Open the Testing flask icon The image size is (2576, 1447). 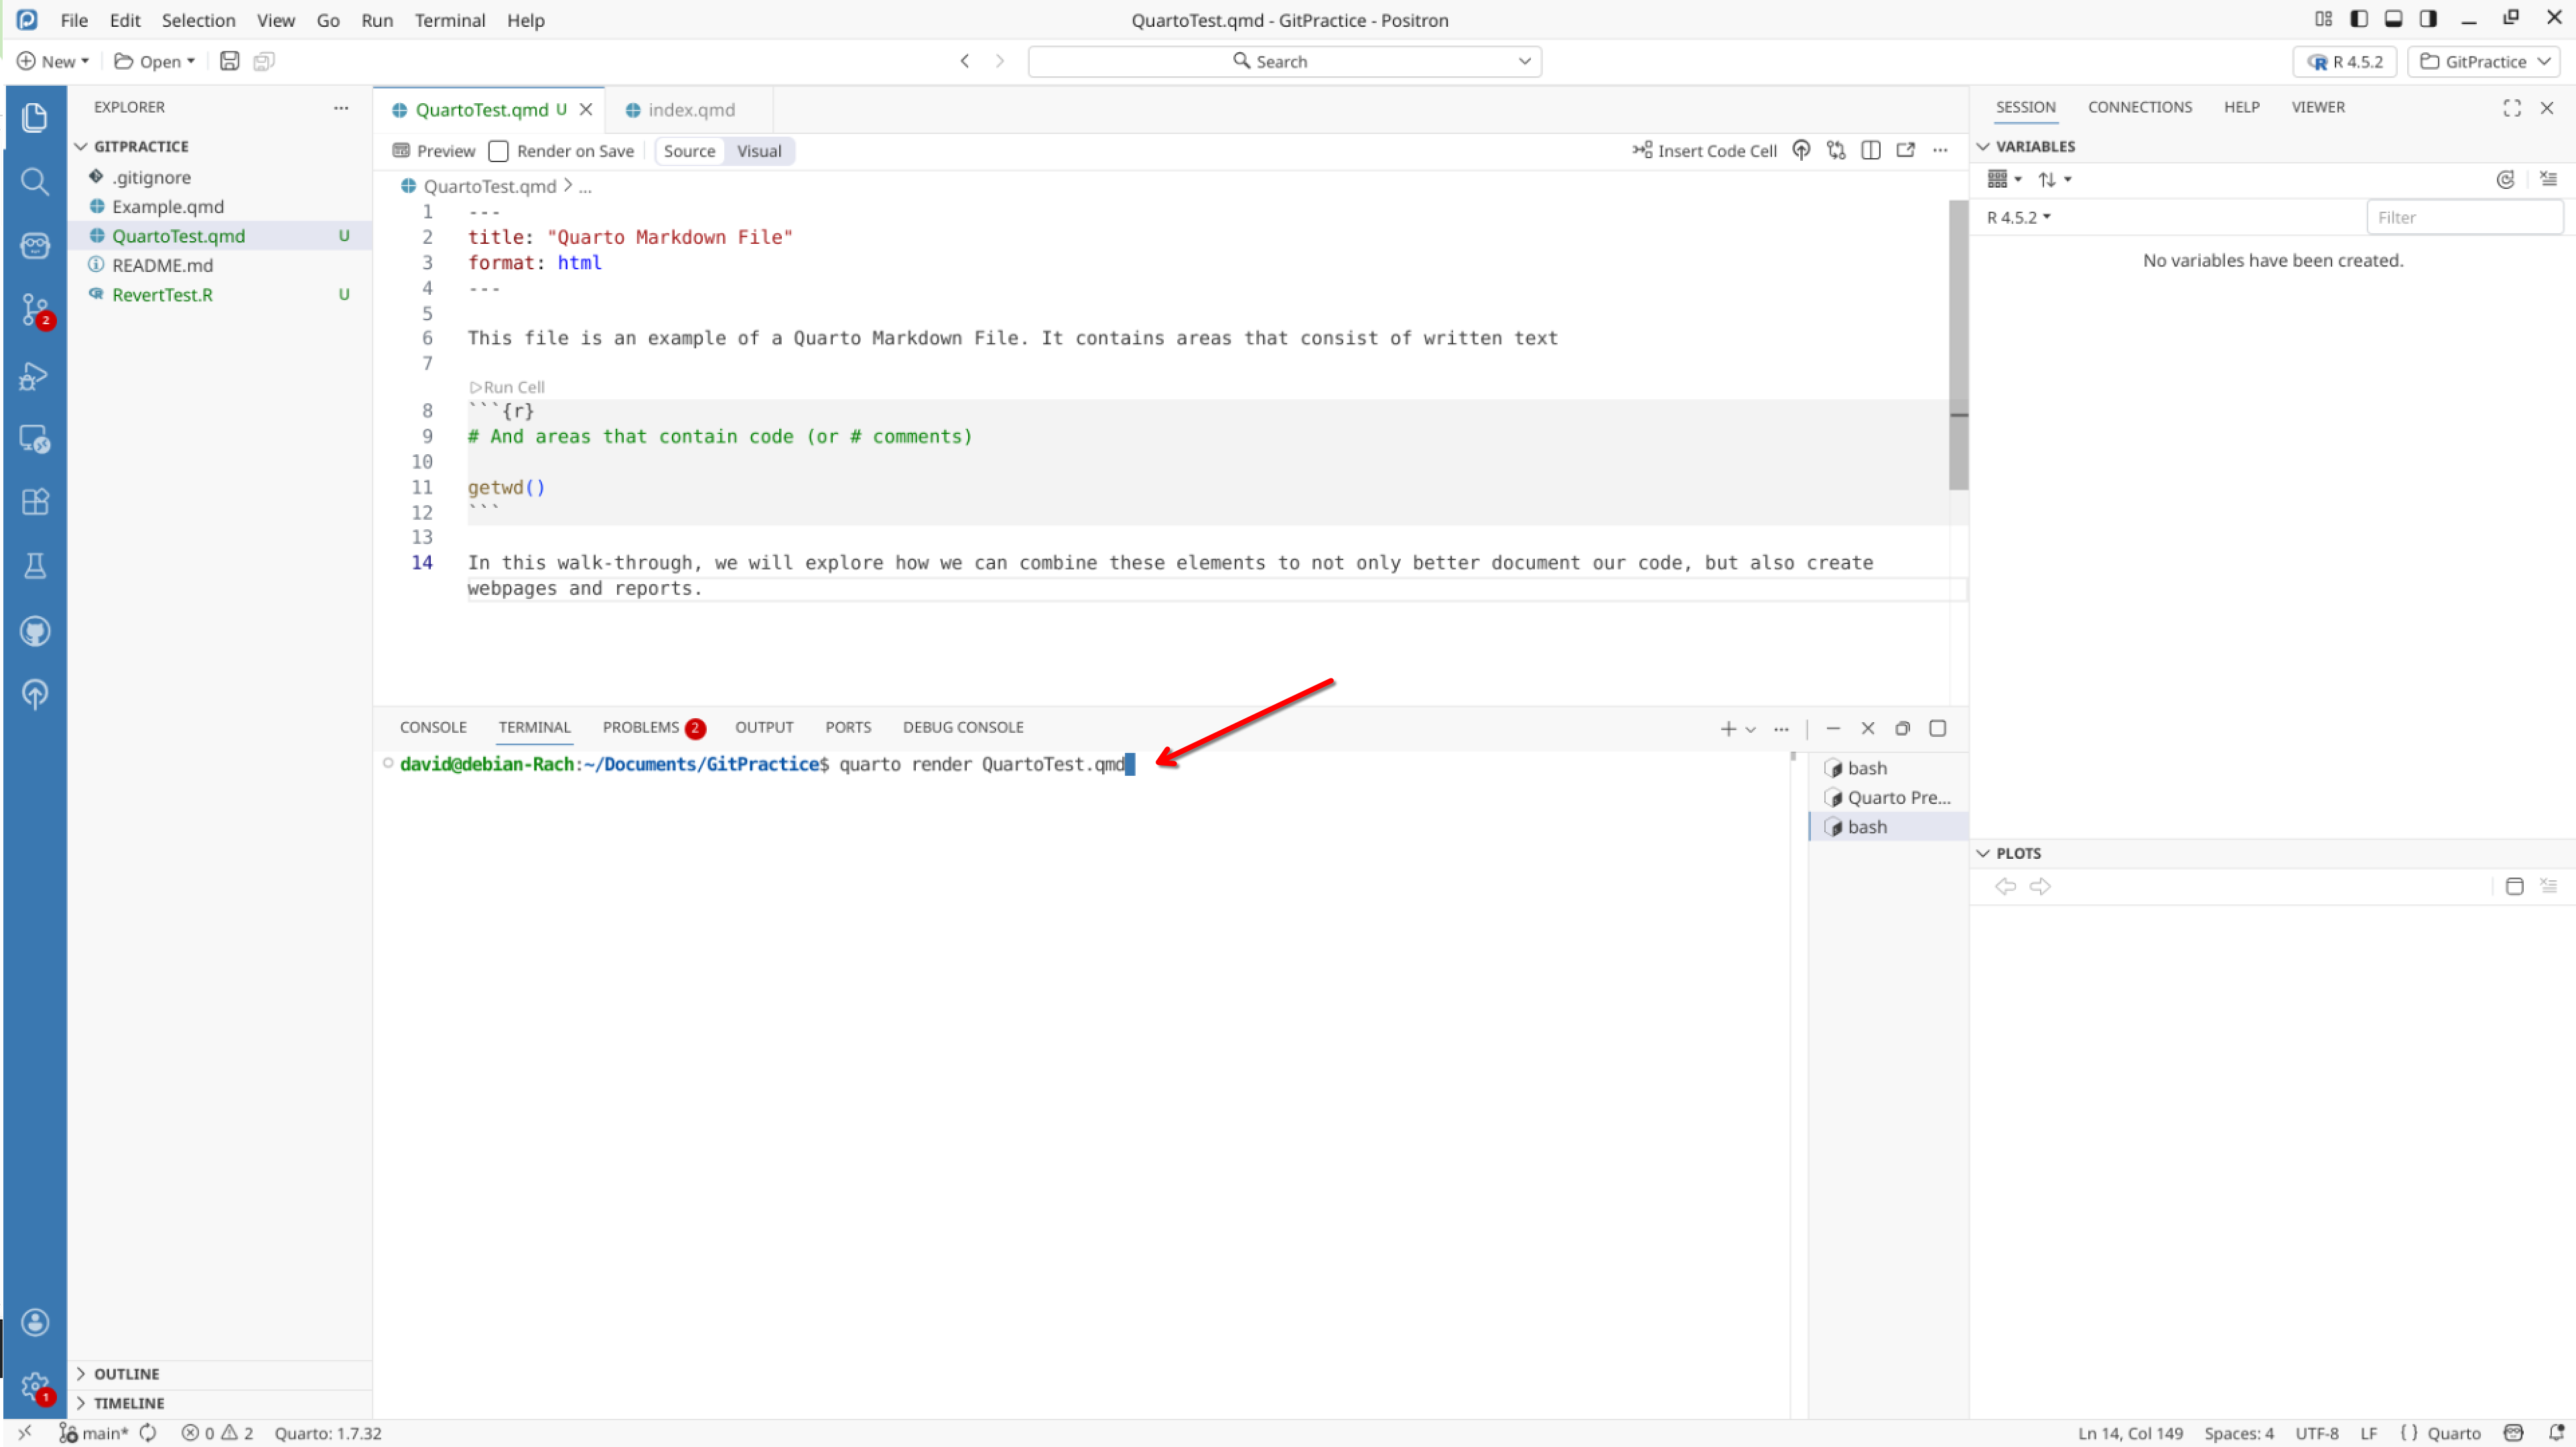(35, 566)
